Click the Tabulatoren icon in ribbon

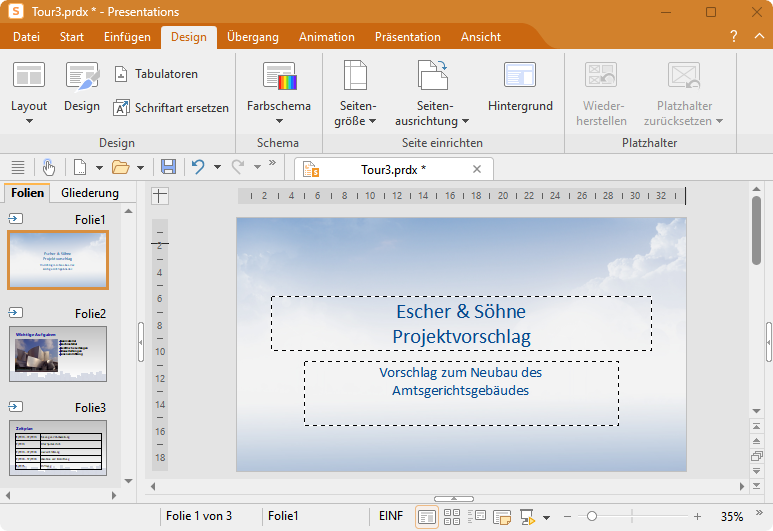point(121,74)
